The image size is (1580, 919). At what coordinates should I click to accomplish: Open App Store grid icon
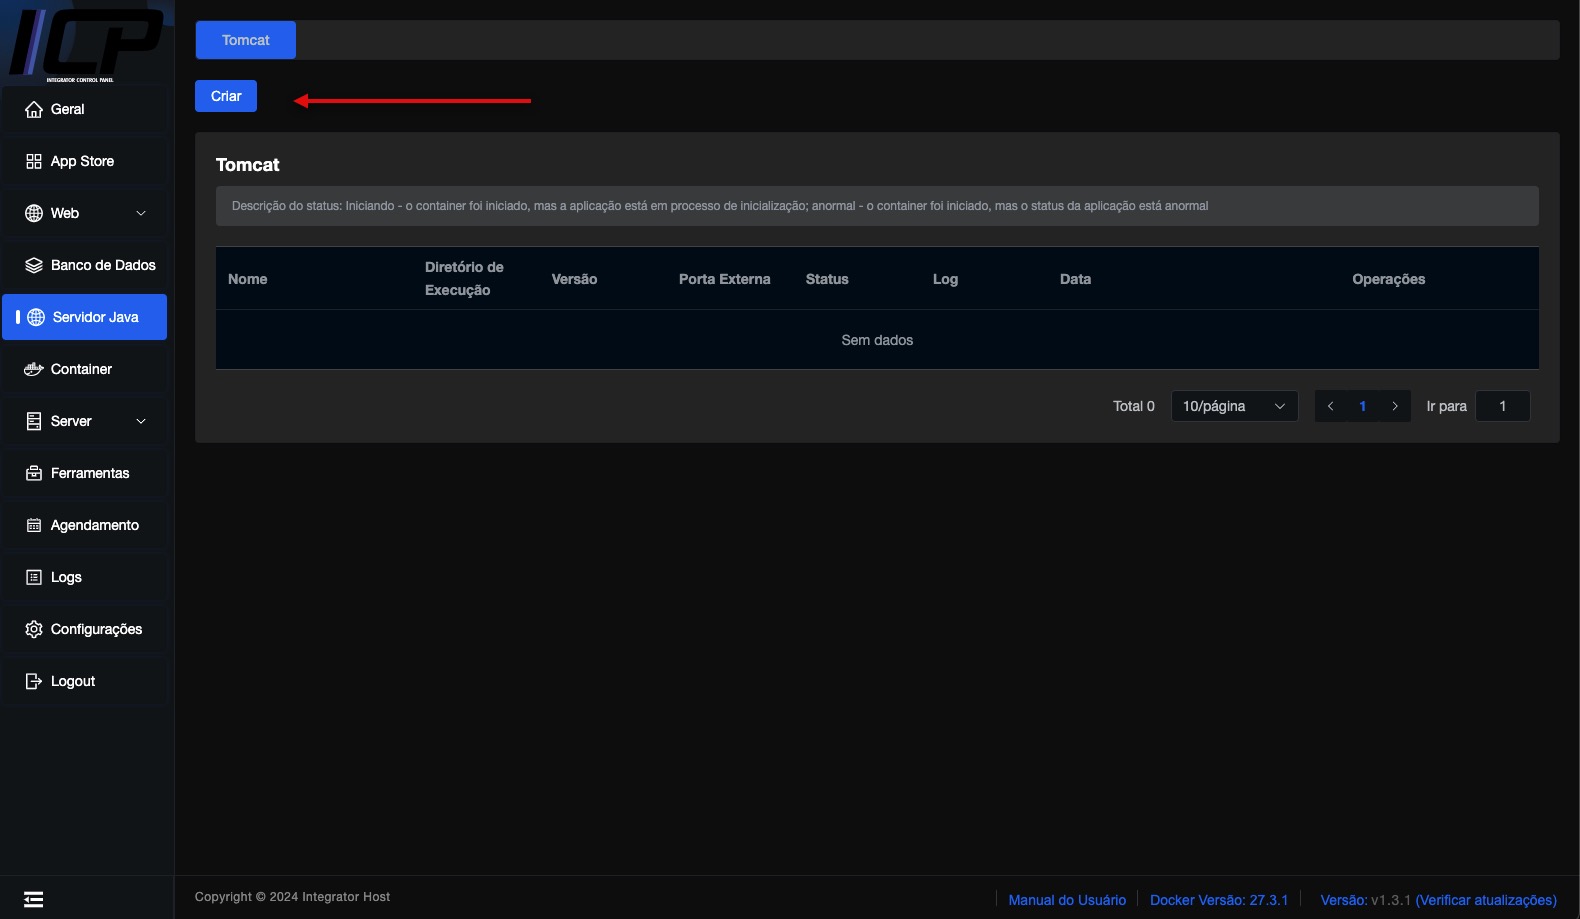(x=34, y=162)
